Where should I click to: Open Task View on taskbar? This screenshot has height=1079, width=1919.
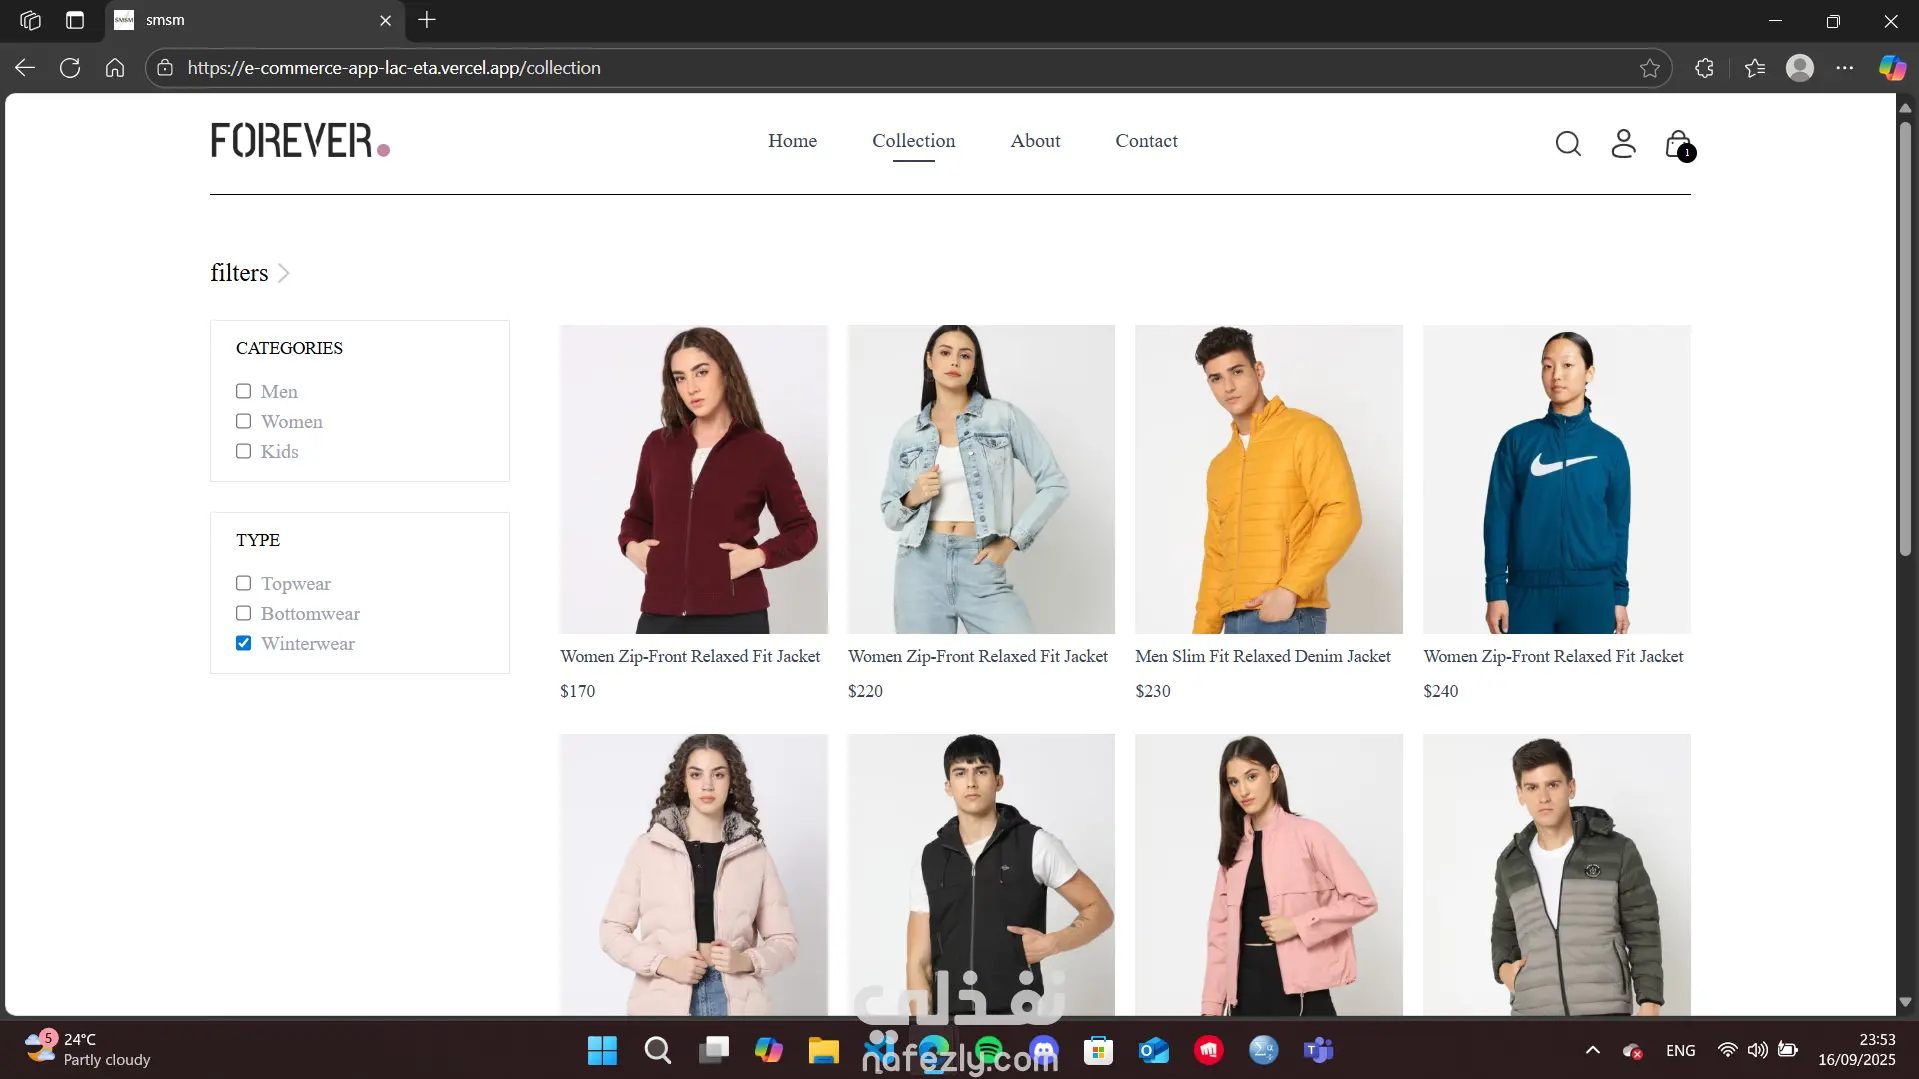pos(714,1050)
